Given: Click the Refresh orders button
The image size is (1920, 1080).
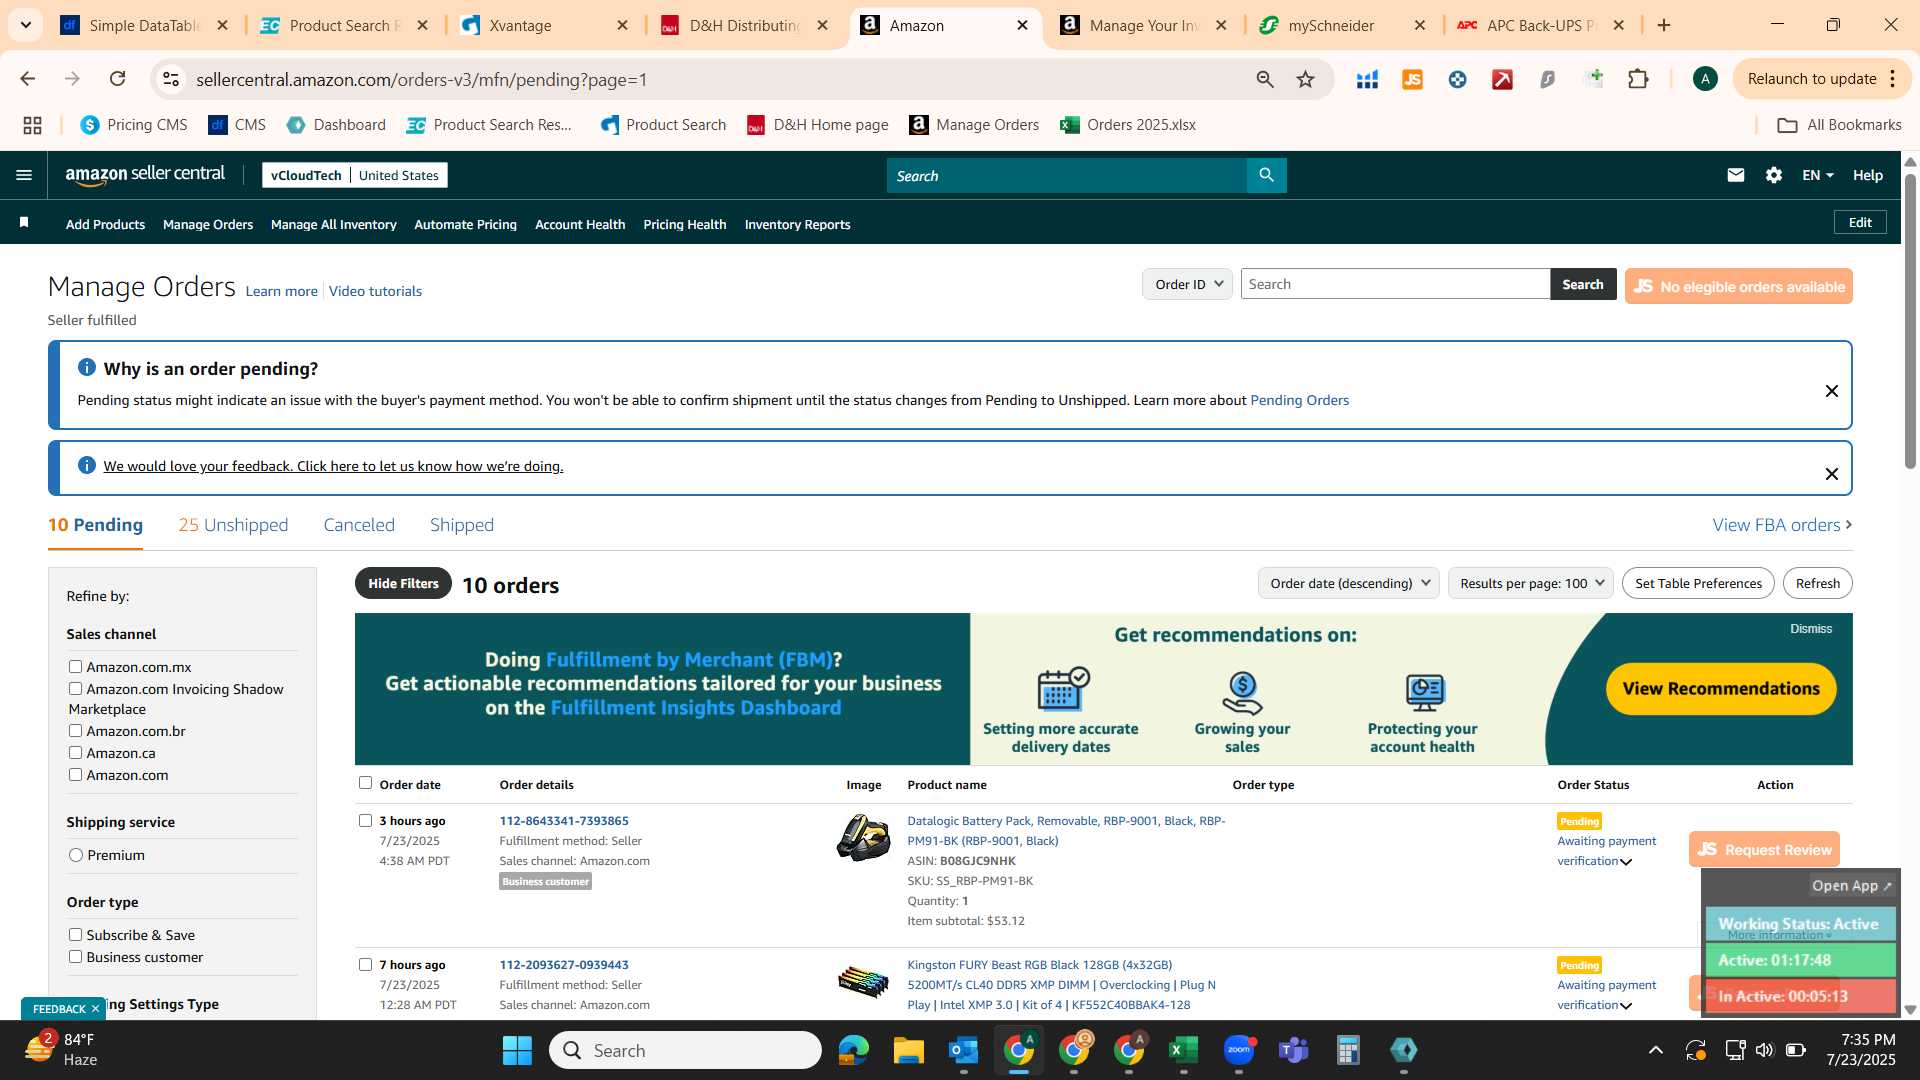Looking at the screenshot, I should pos(1817,583).
